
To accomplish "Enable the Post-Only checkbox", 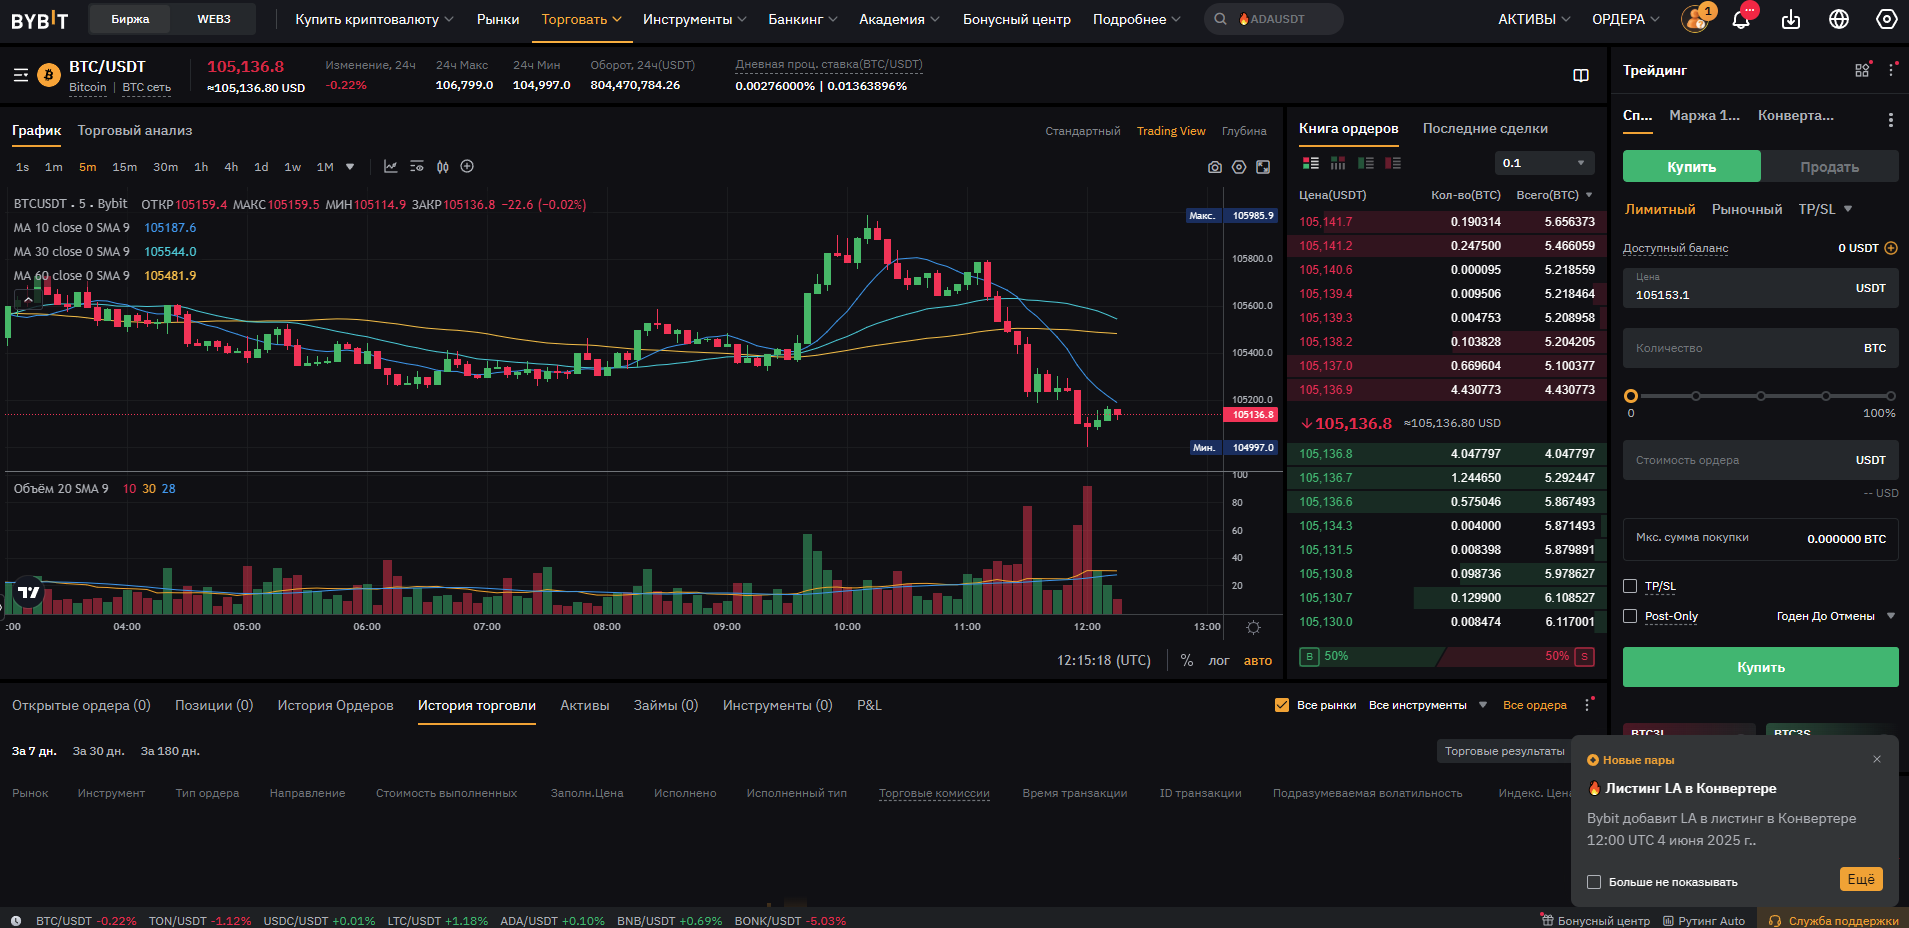I will (x=1630, y=616).
